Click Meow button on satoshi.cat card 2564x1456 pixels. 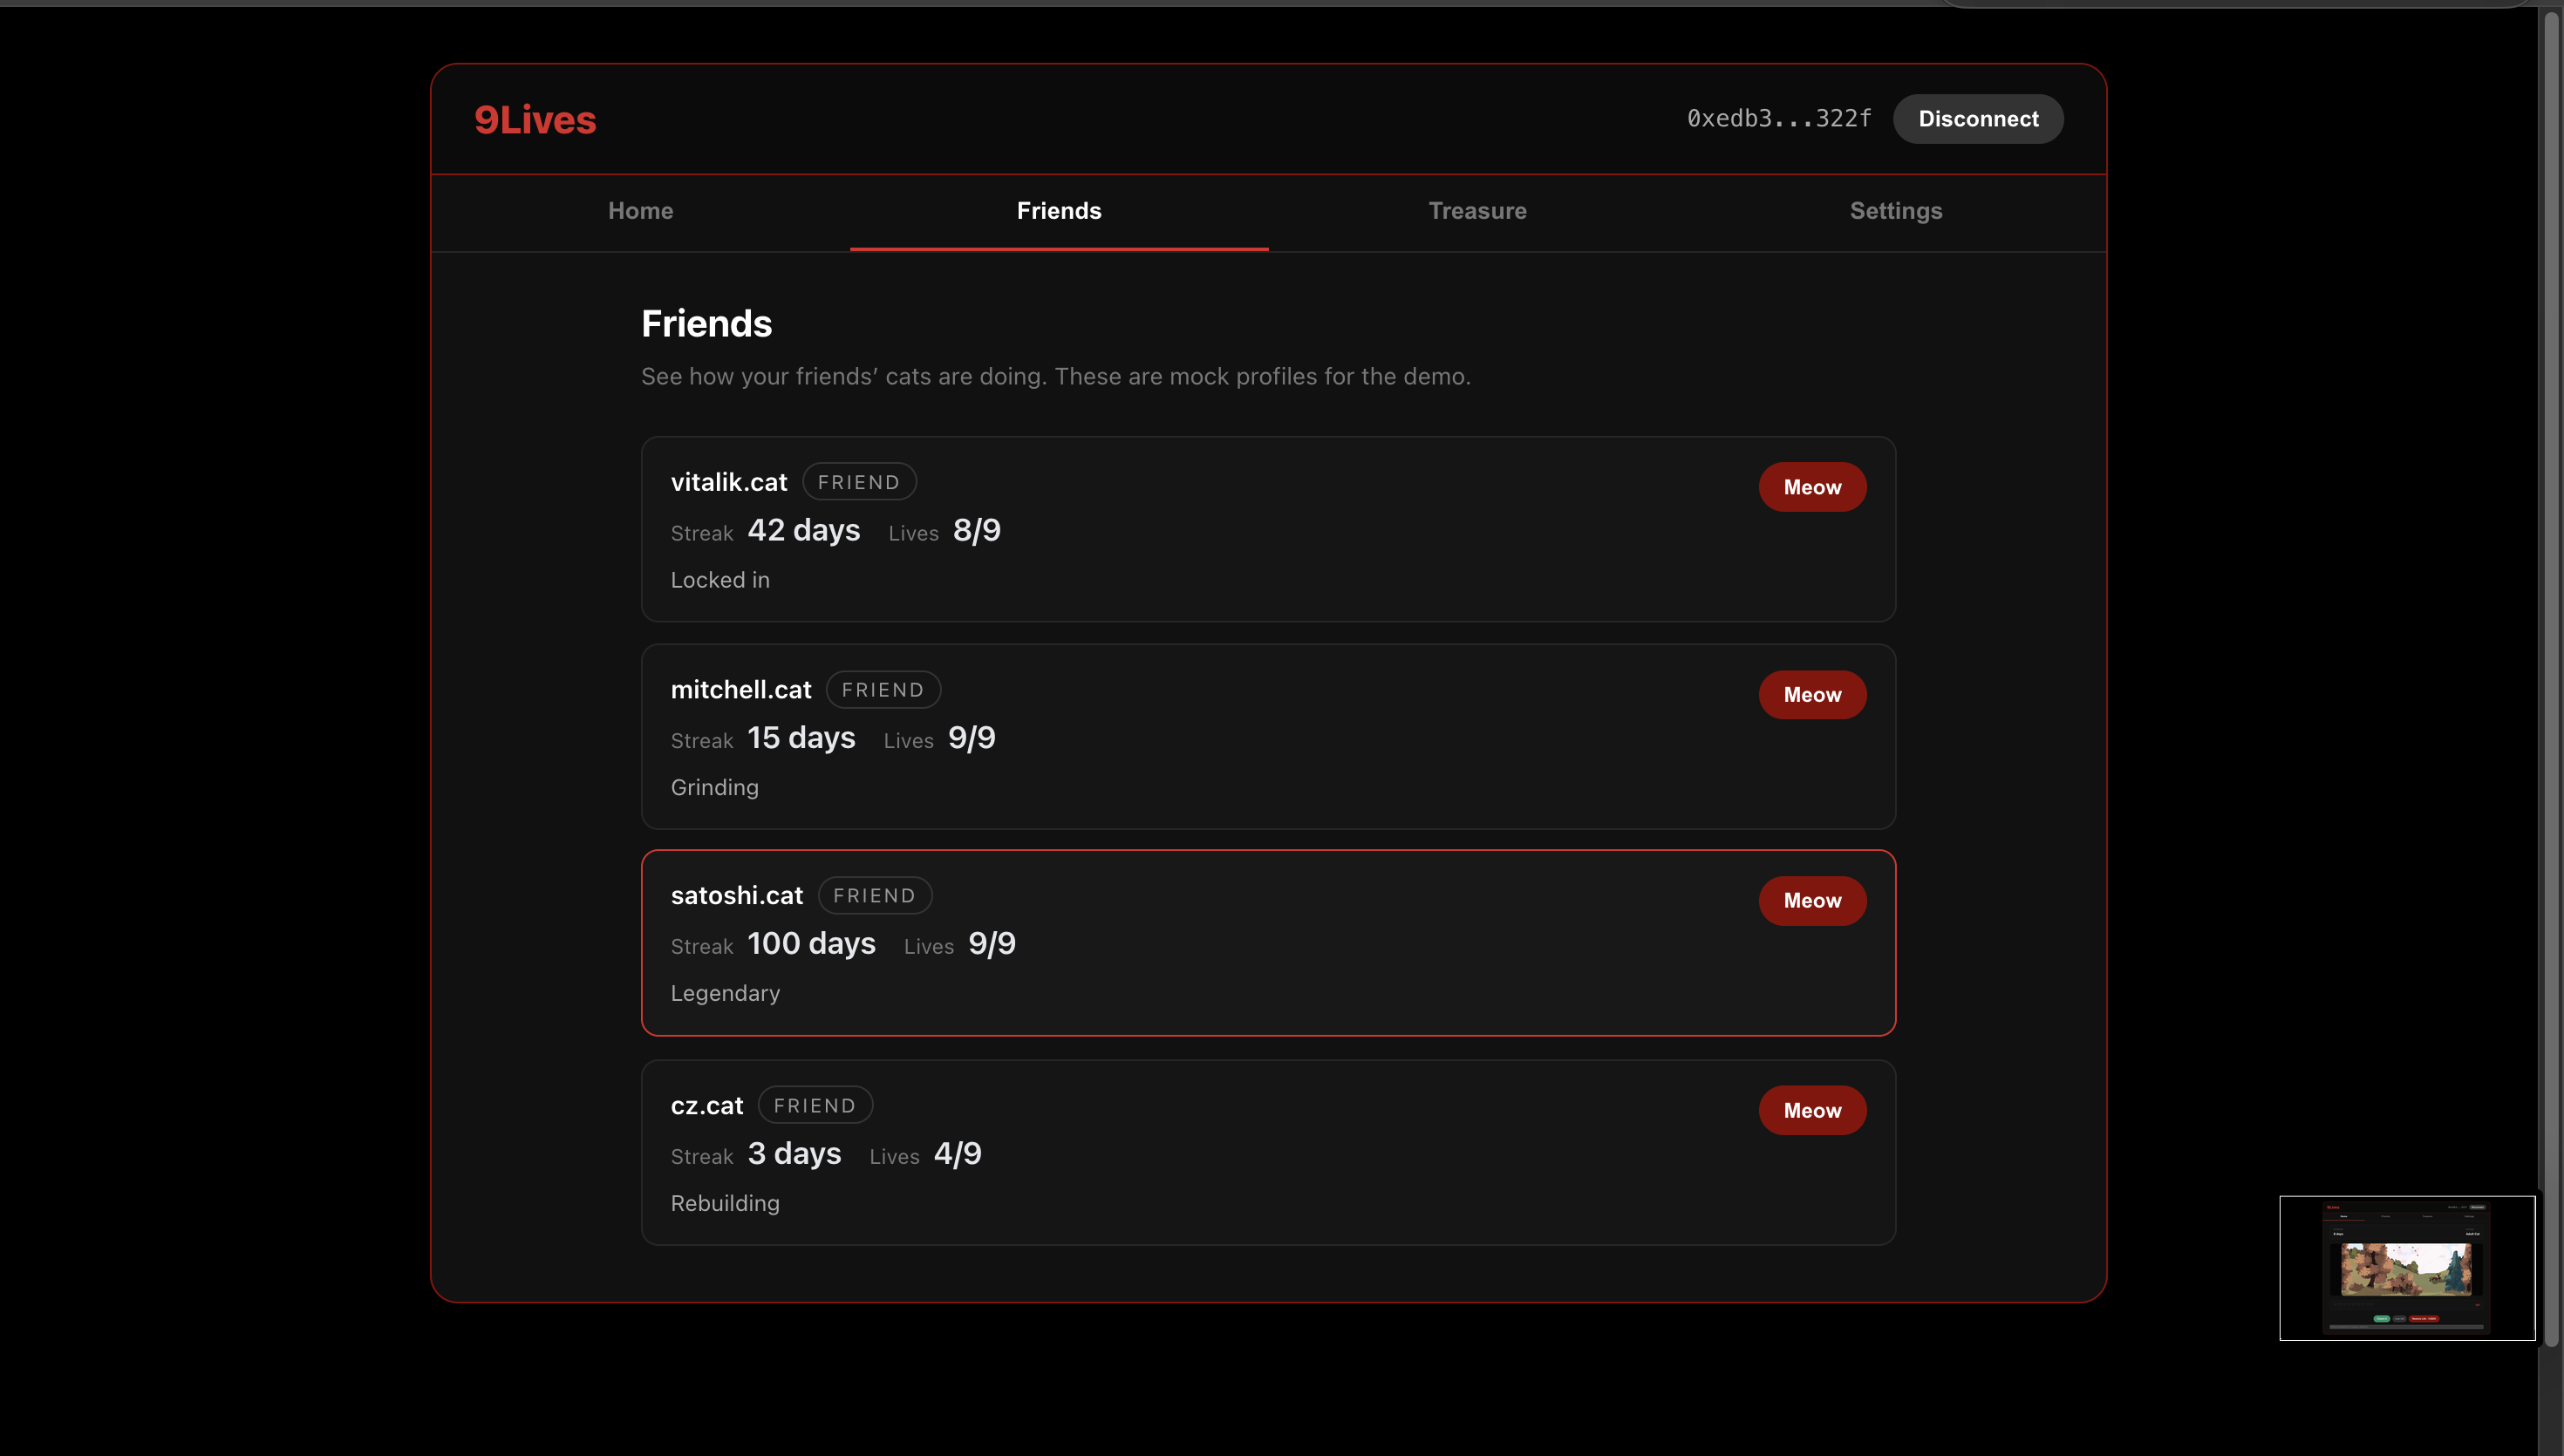click(x=1811, y=900)
